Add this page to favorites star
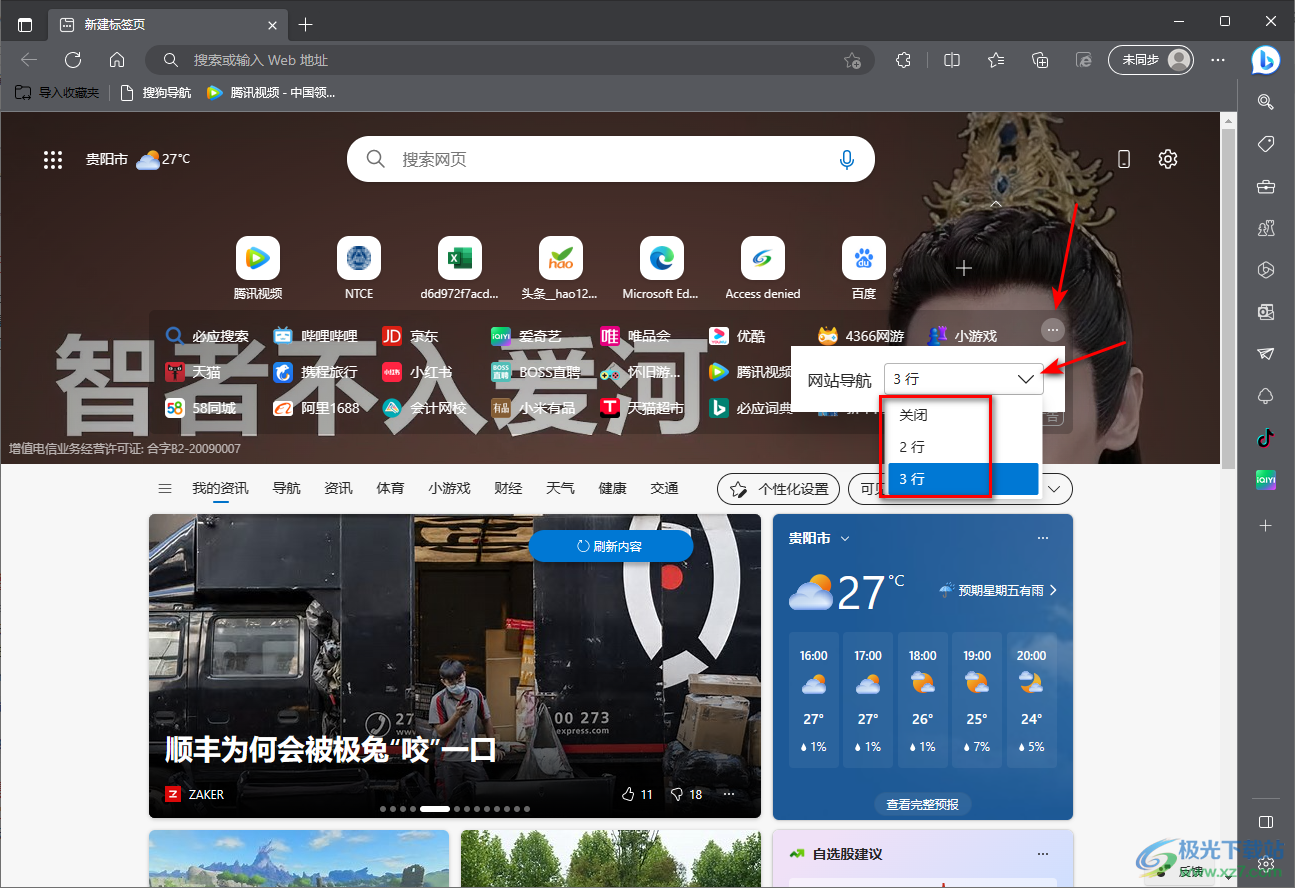Image resolution: width=1295 pixels, height=888 pixels. point(852,60)
